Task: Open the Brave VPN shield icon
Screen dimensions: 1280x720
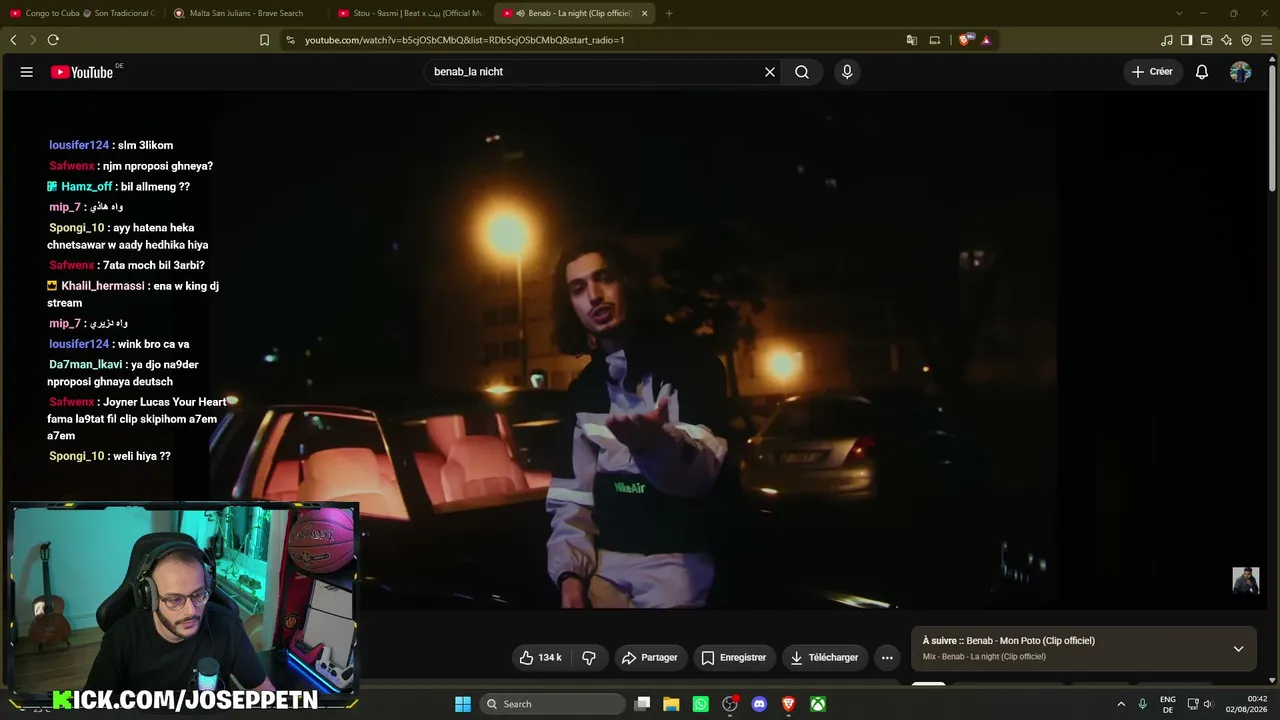Action: 1247,40
